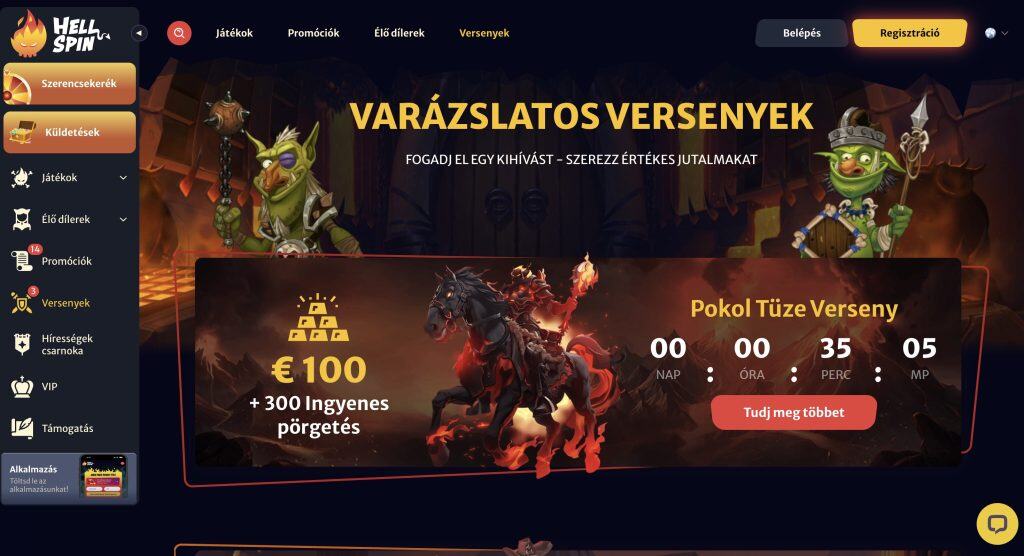Click the Versenyek trophy icon in sidebar
The image size is (1024, 556).
click(22, 303)
